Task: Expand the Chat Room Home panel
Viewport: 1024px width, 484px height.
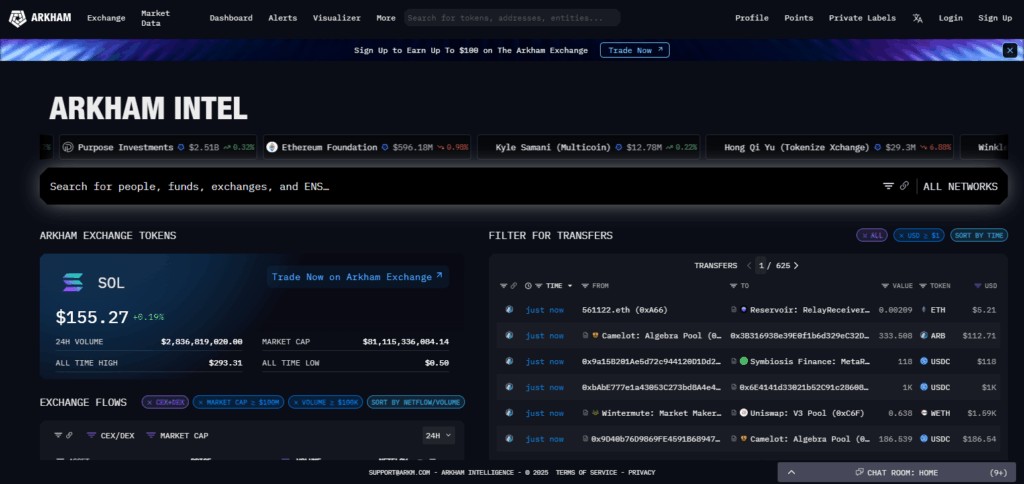Action: tap(792, 472)
